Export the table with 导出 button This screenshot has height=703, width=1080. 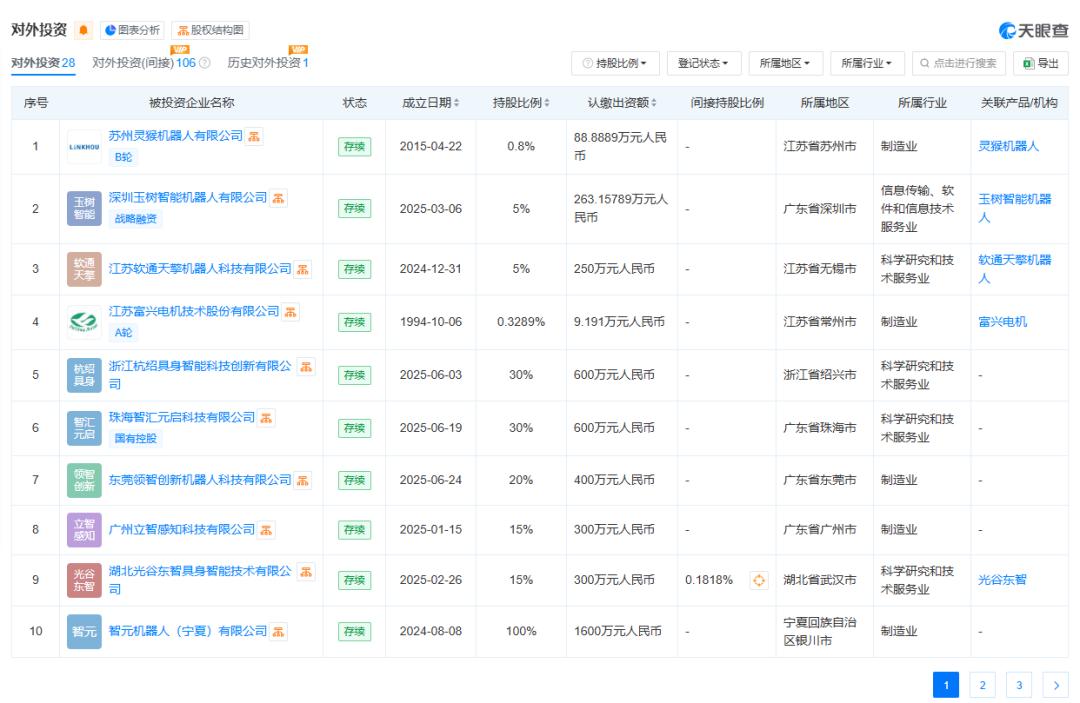(1040, 64)
